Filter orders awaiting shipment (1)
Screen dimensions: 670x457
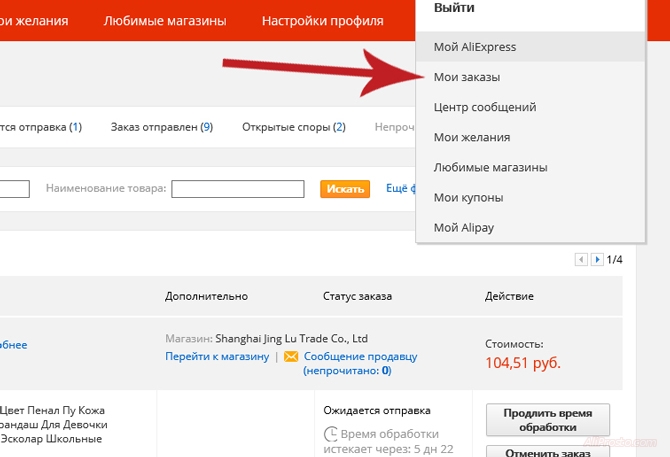tap(41, 127)
